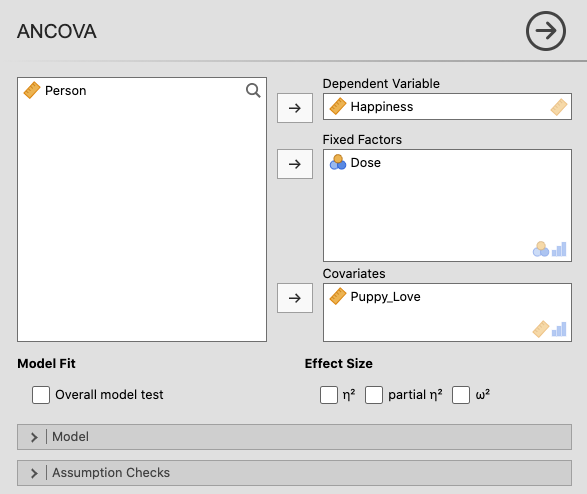The width and height of the screenshot is (587, 494).
Task: Expand the Model section
Action: (x=294, y=437)
